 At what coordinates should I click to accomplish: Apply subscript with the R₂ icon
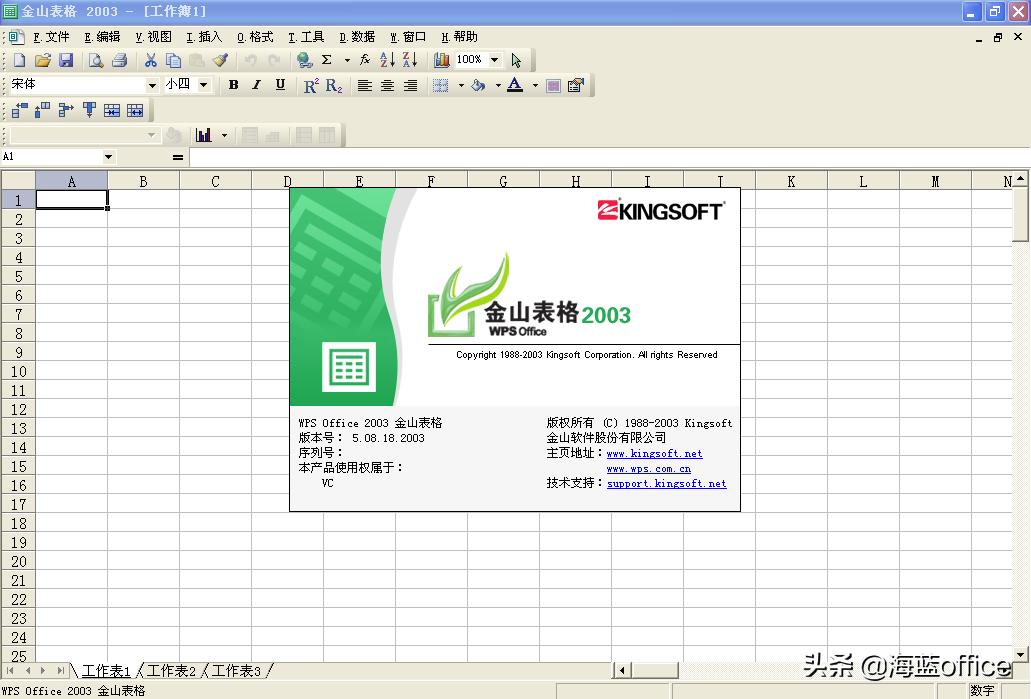tap(334, 85)
